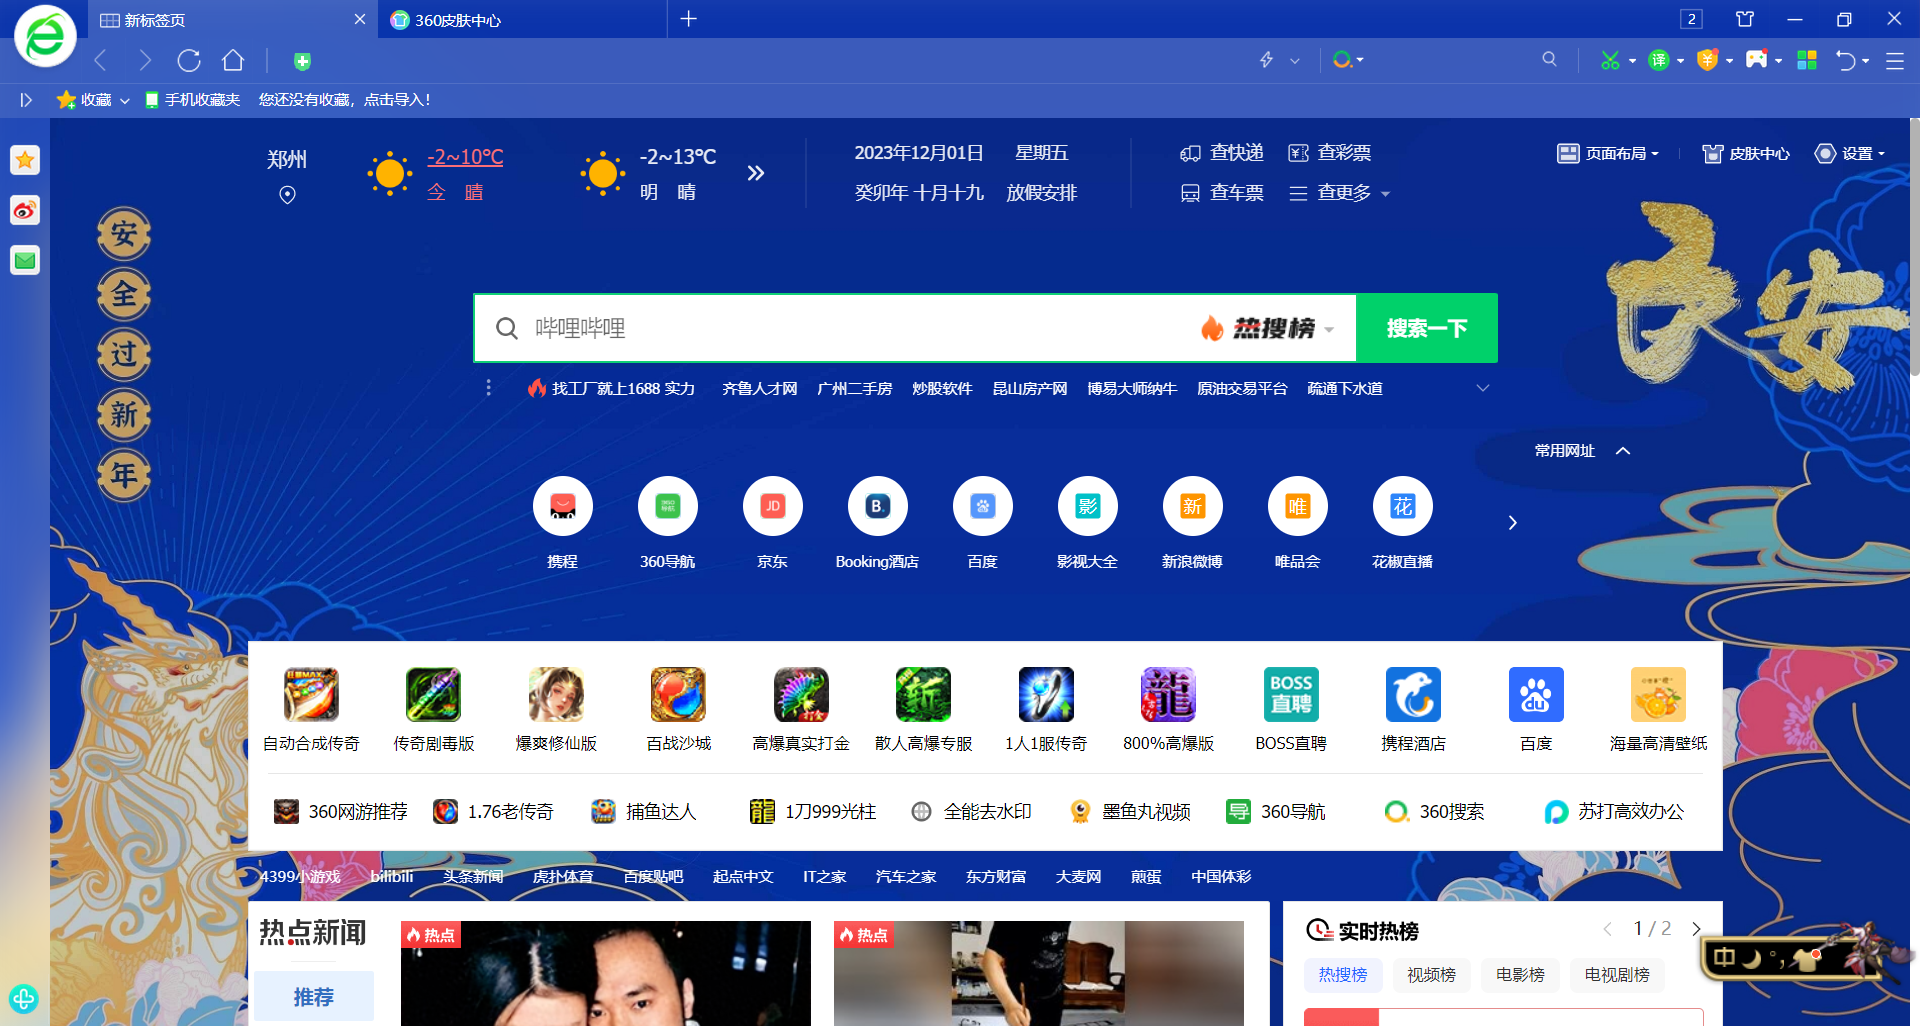Open 360搜索 quick link

pyautogui.click(x=1435, y=812)
